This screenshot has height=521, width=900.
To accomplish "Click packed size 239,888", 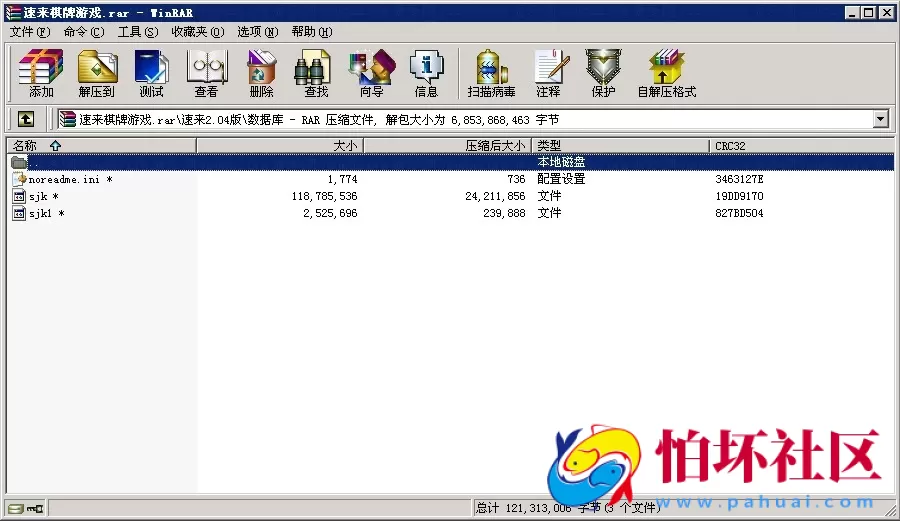I will tap(504, 213).
